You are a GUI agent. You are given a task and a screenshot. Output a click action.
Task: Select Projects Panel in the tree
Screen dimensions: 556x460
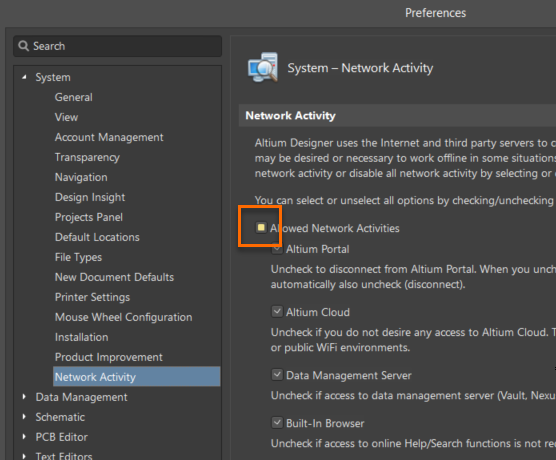89,217
